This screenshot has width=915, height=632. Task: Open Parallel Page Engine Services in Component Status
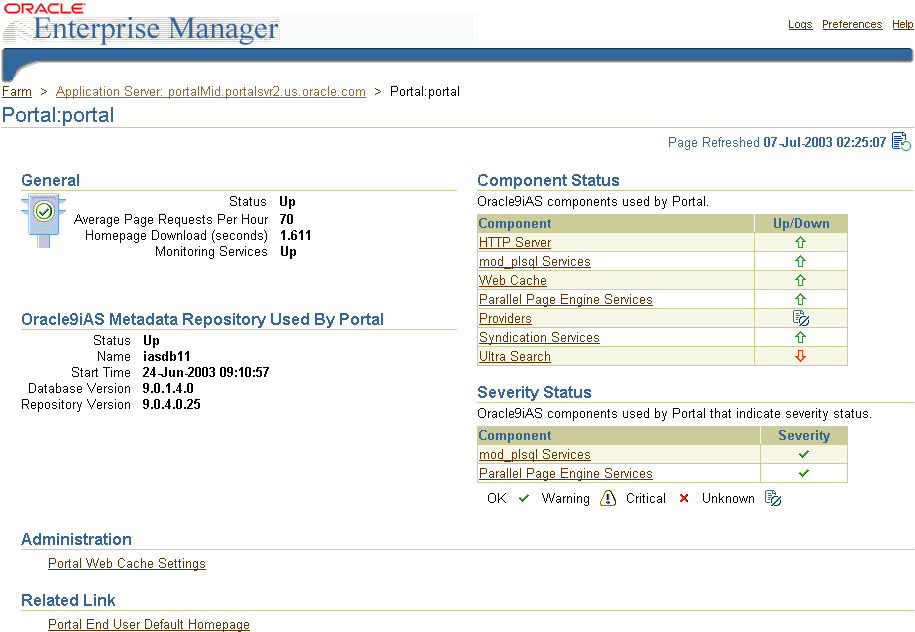point(565,299)
